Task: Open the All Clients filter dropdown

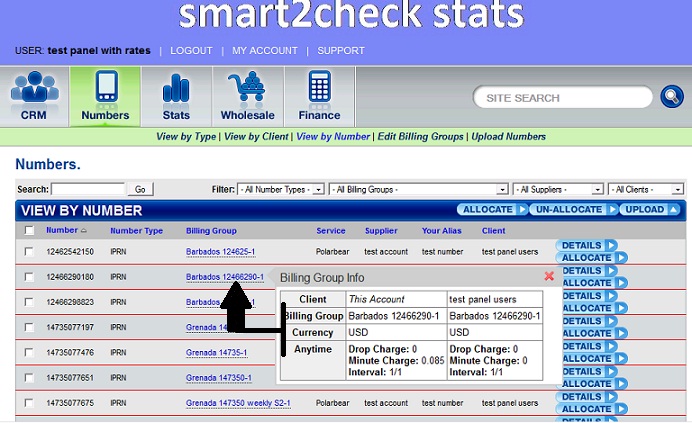Action: [646, 189]
